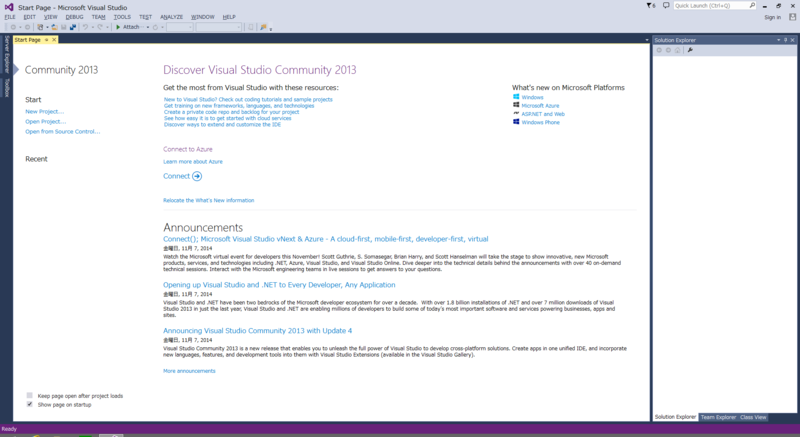Open the Redo history dropdown arrow

pos(107,27)
